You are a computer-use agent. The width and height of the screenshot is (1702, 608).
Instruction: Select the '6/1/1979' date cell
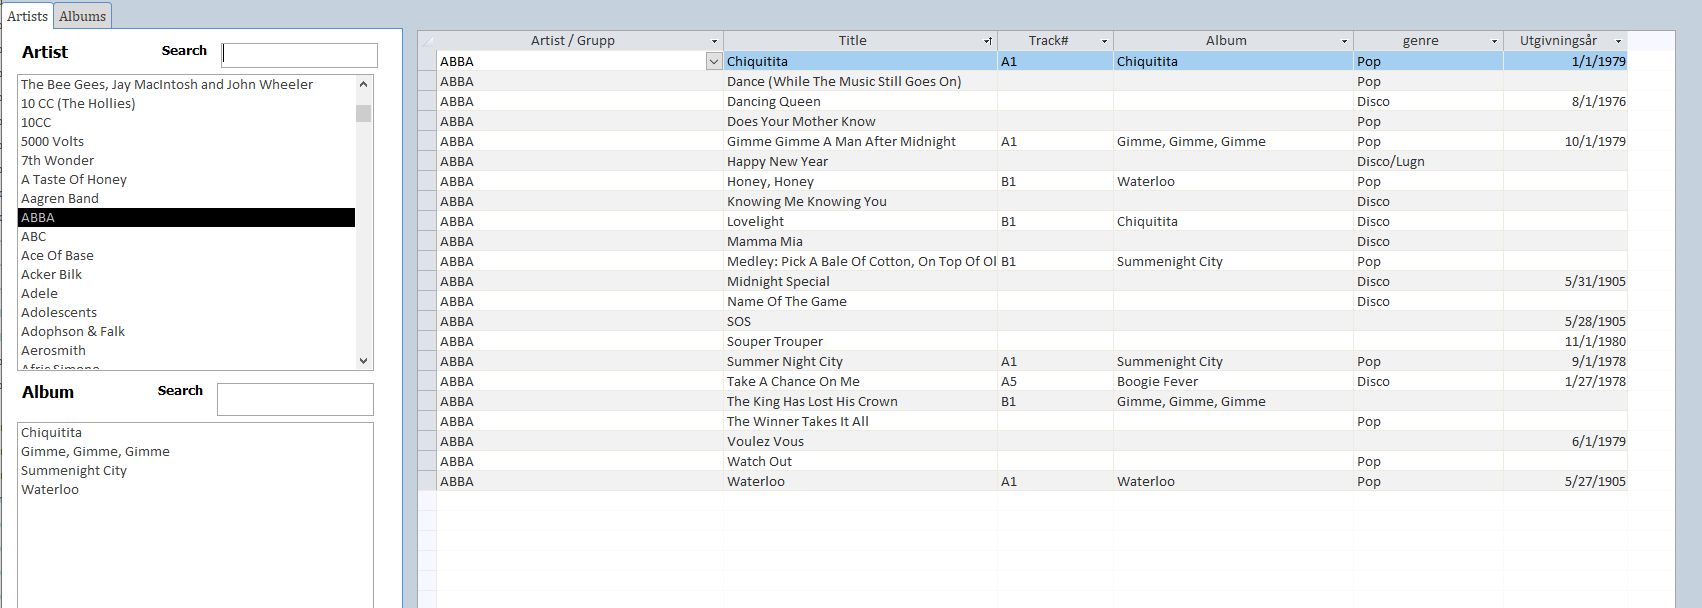(x=1565, y=441)
